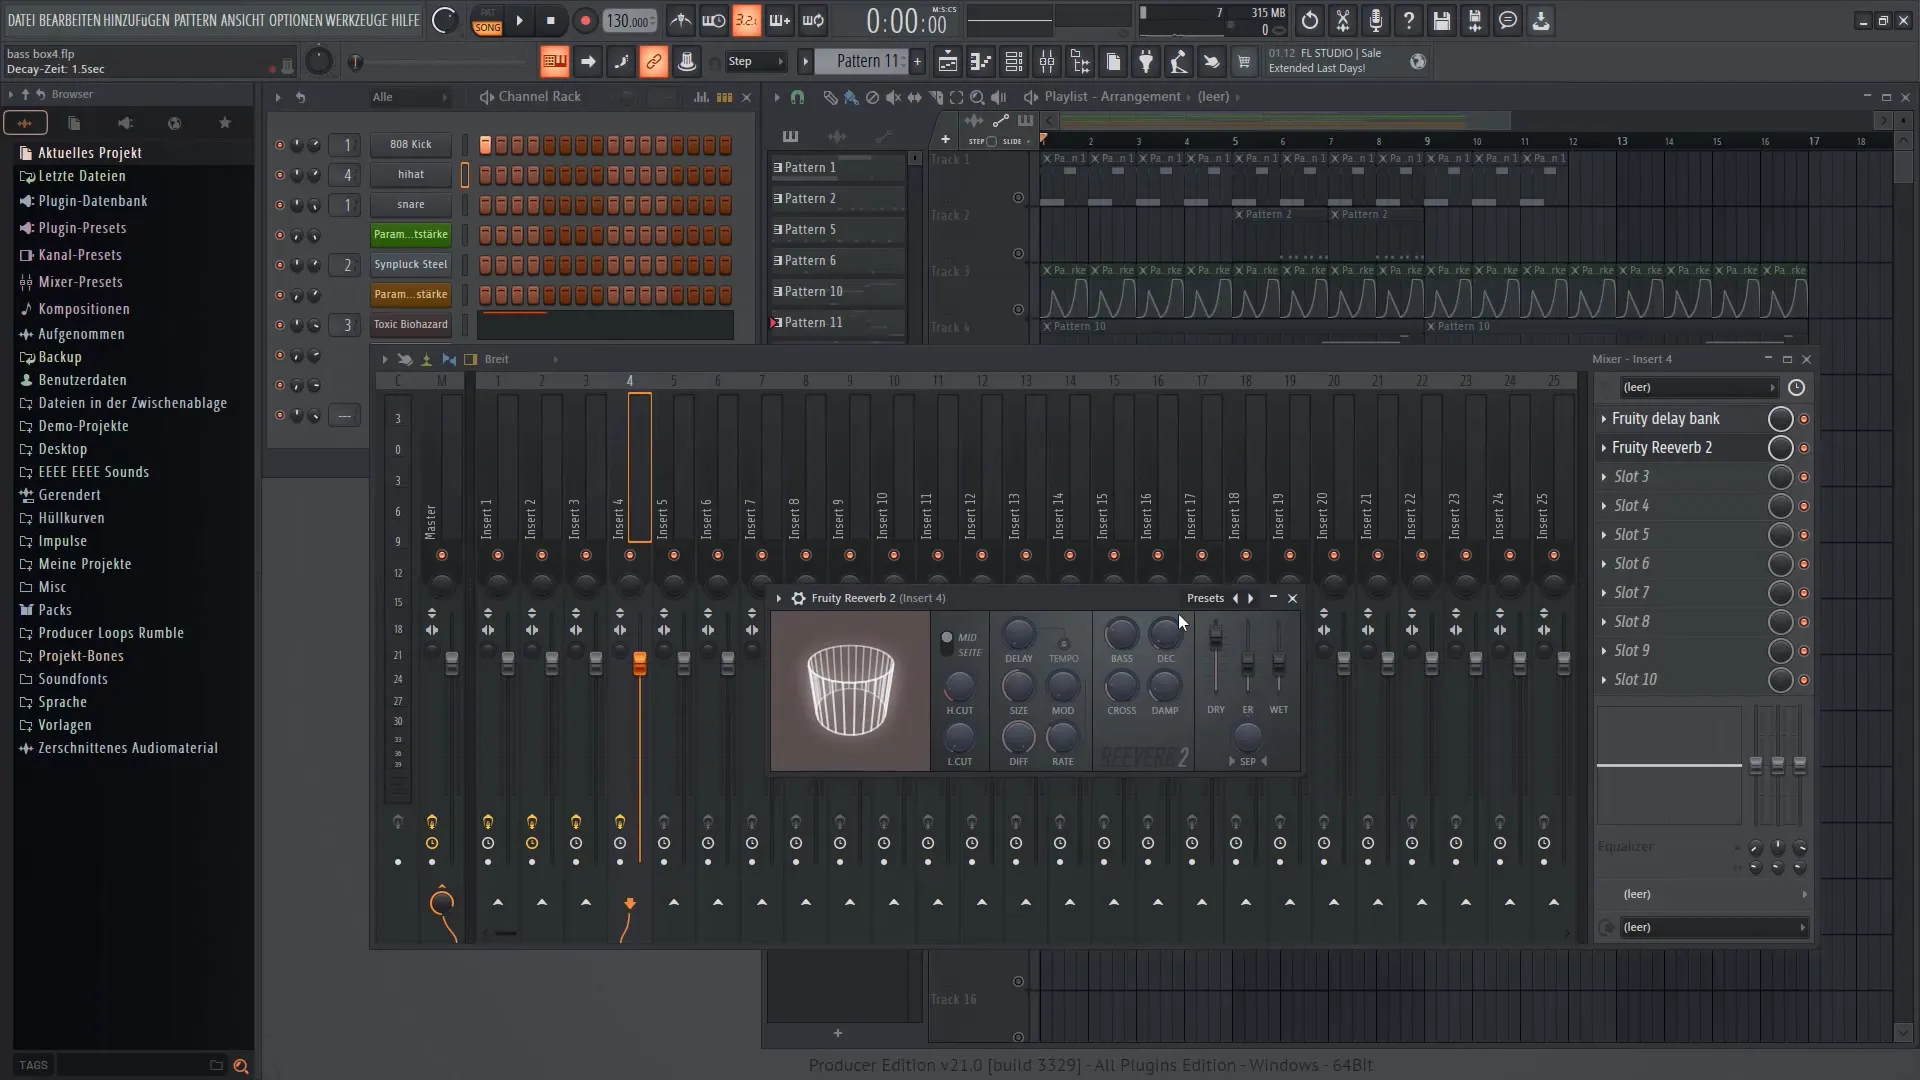Click the browser search magnifier icon
Screen dimensions: 1920x1080
coord(241,1066)
